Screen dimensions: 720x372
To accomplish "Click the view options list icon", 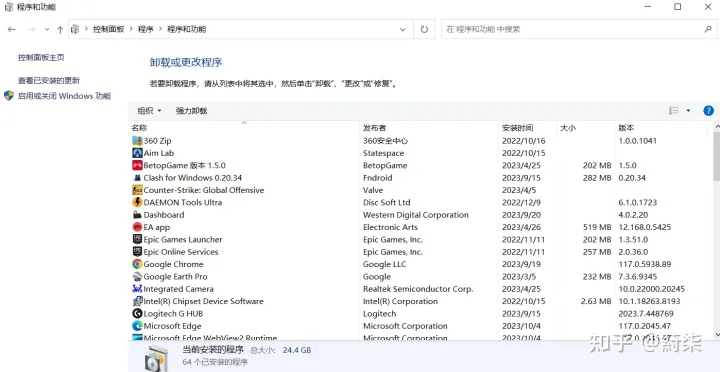I will coord(674,111).
